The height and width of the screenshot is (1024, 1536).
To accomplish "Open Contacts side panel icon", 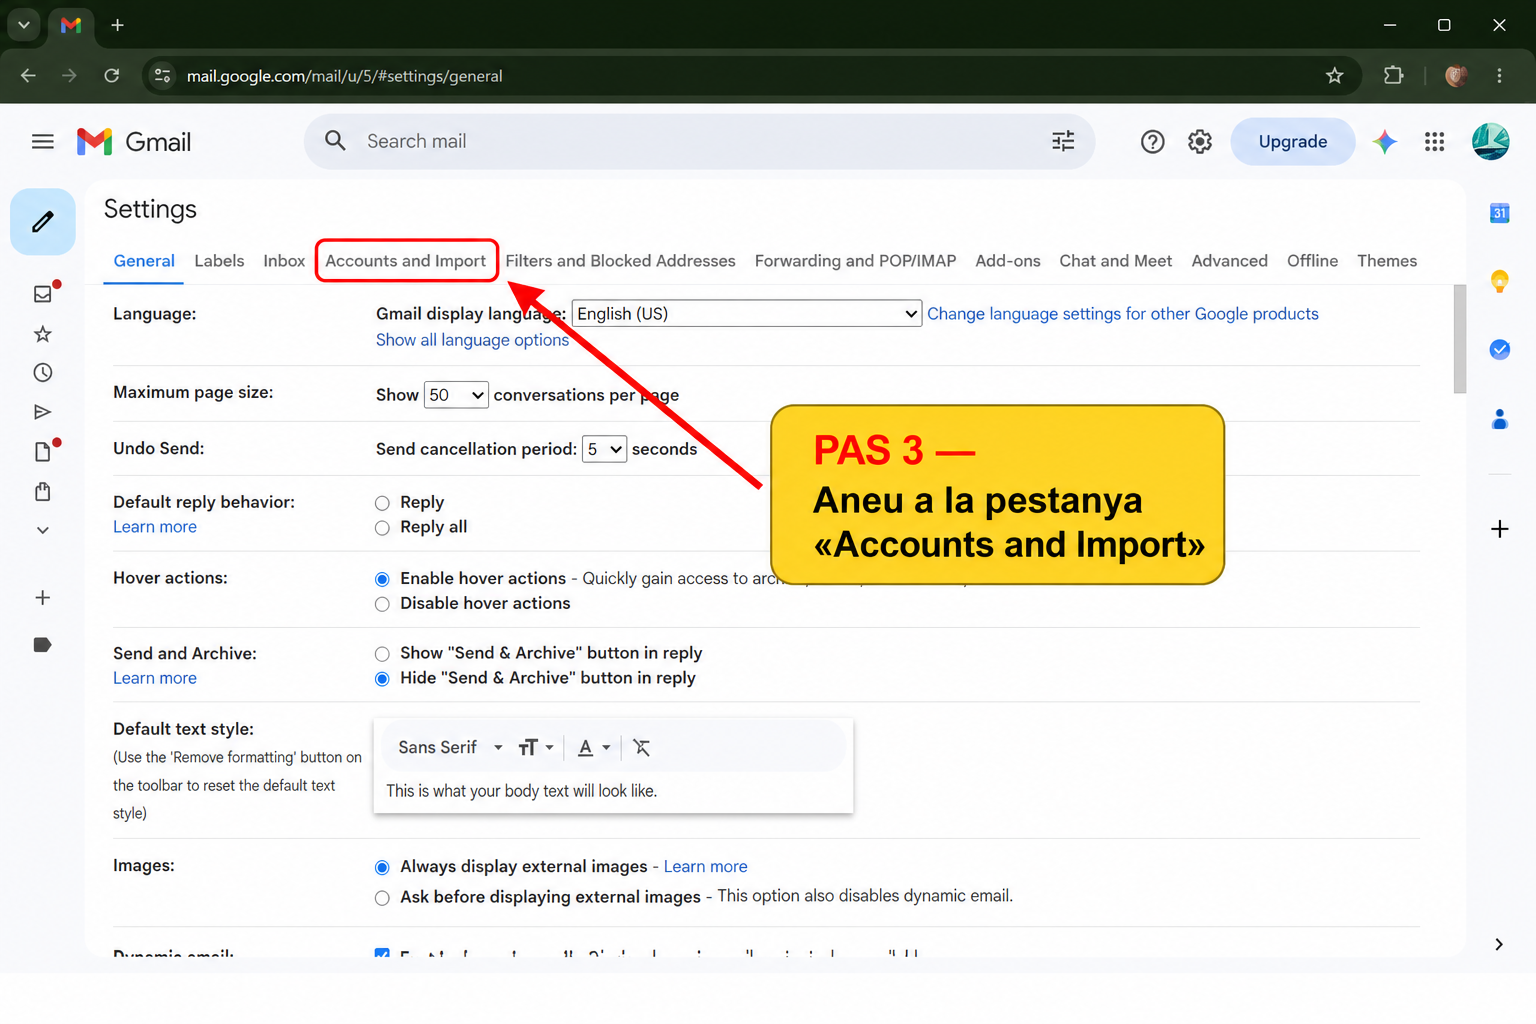I will (1499, 419).
